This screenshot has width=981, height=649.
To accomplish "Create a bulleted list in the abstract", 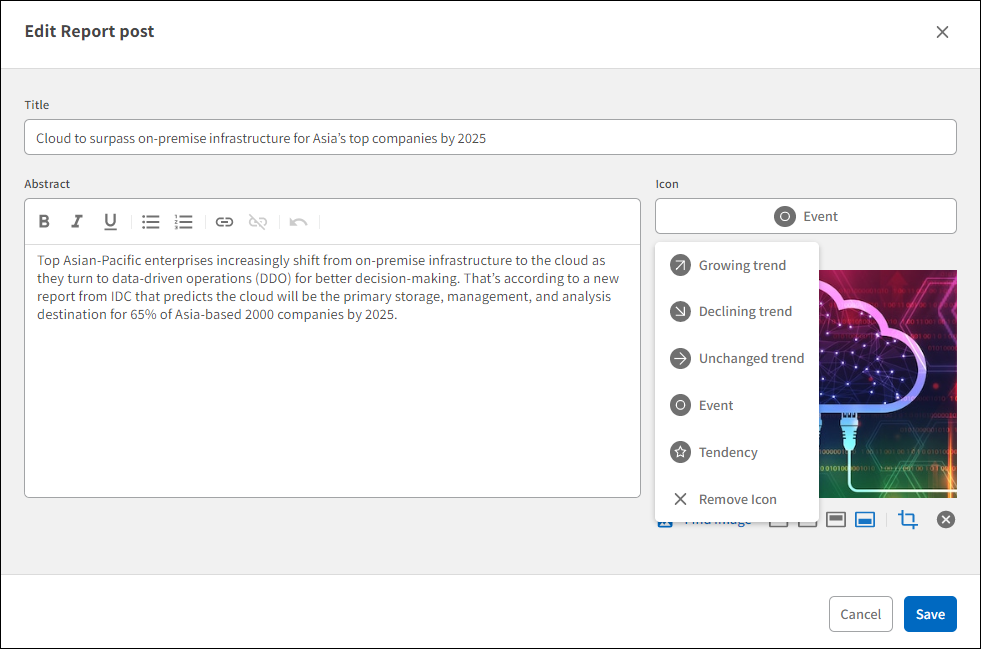I will point(150,221).
